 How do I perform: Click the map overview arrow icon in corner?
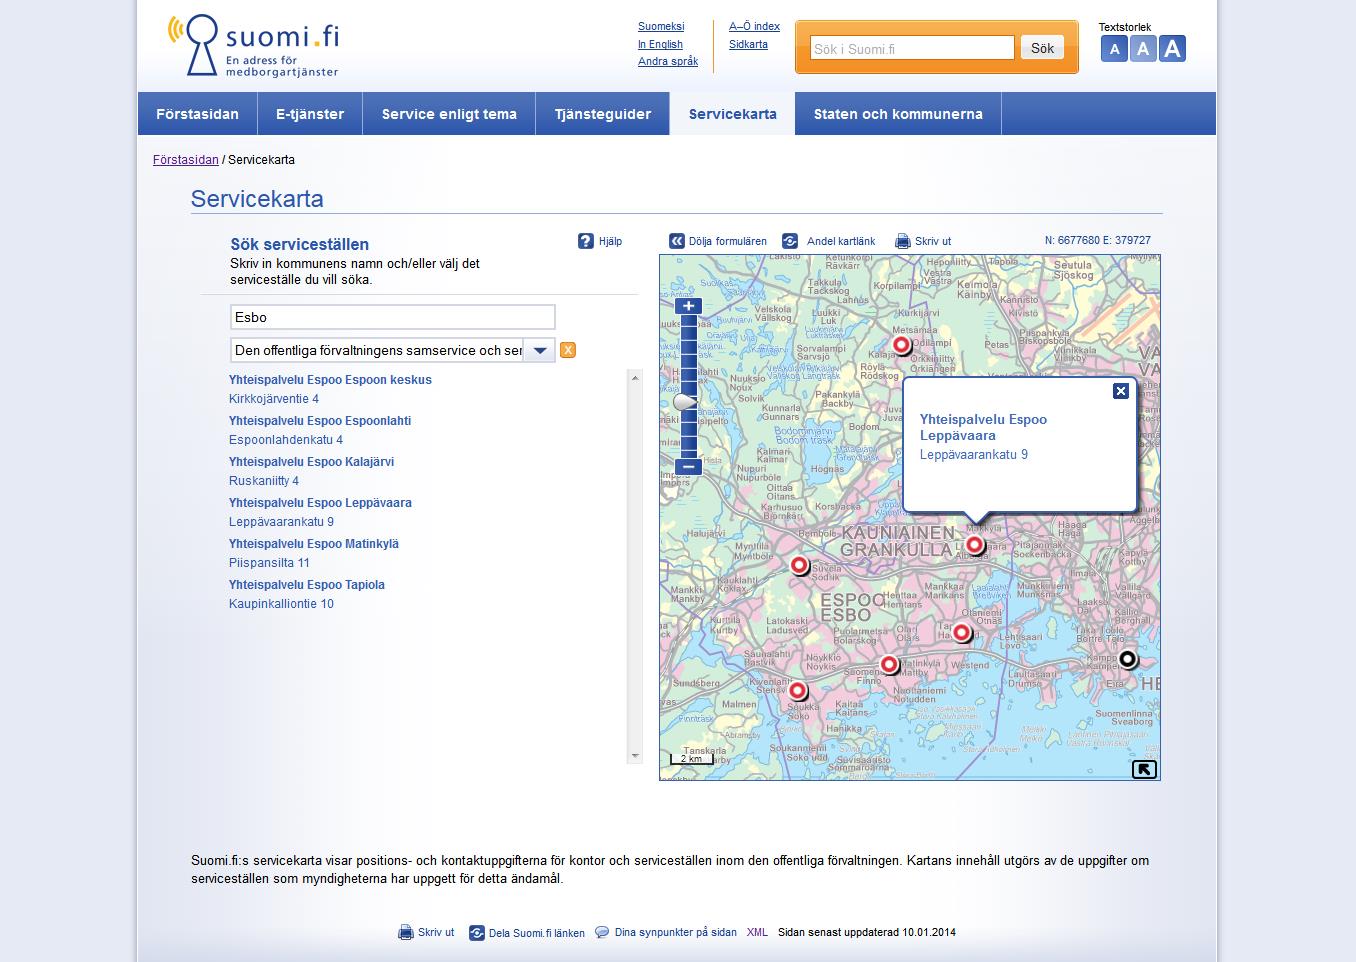pyautogui.click(x=1144, y=769)
